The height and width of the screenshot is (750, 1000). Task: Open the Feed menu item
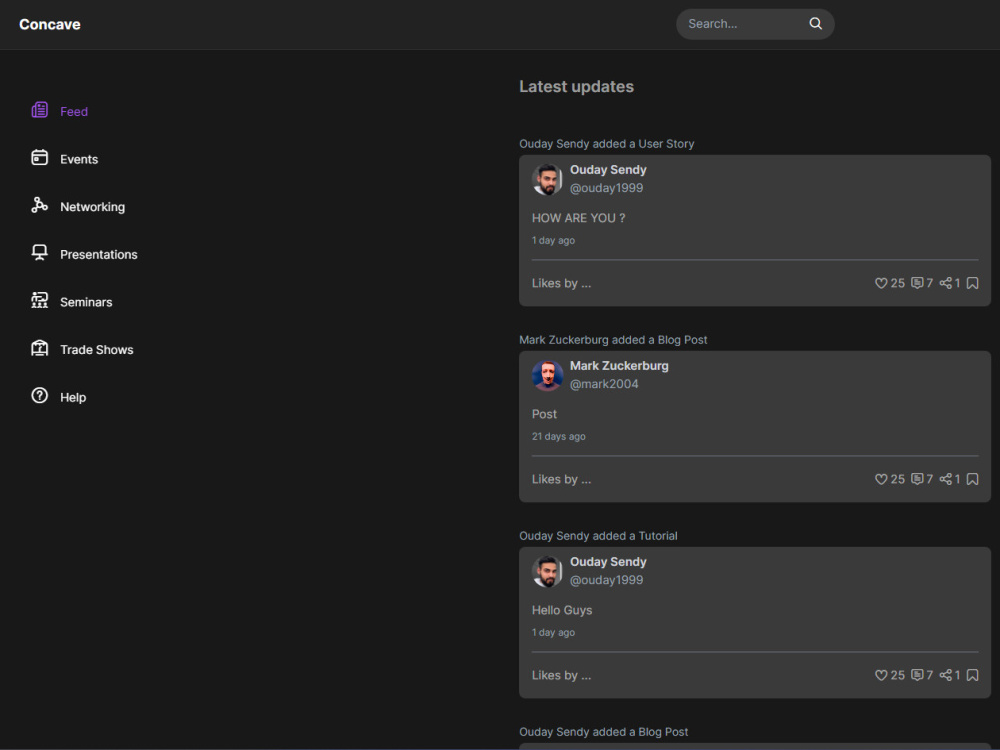tap(74, 112)
